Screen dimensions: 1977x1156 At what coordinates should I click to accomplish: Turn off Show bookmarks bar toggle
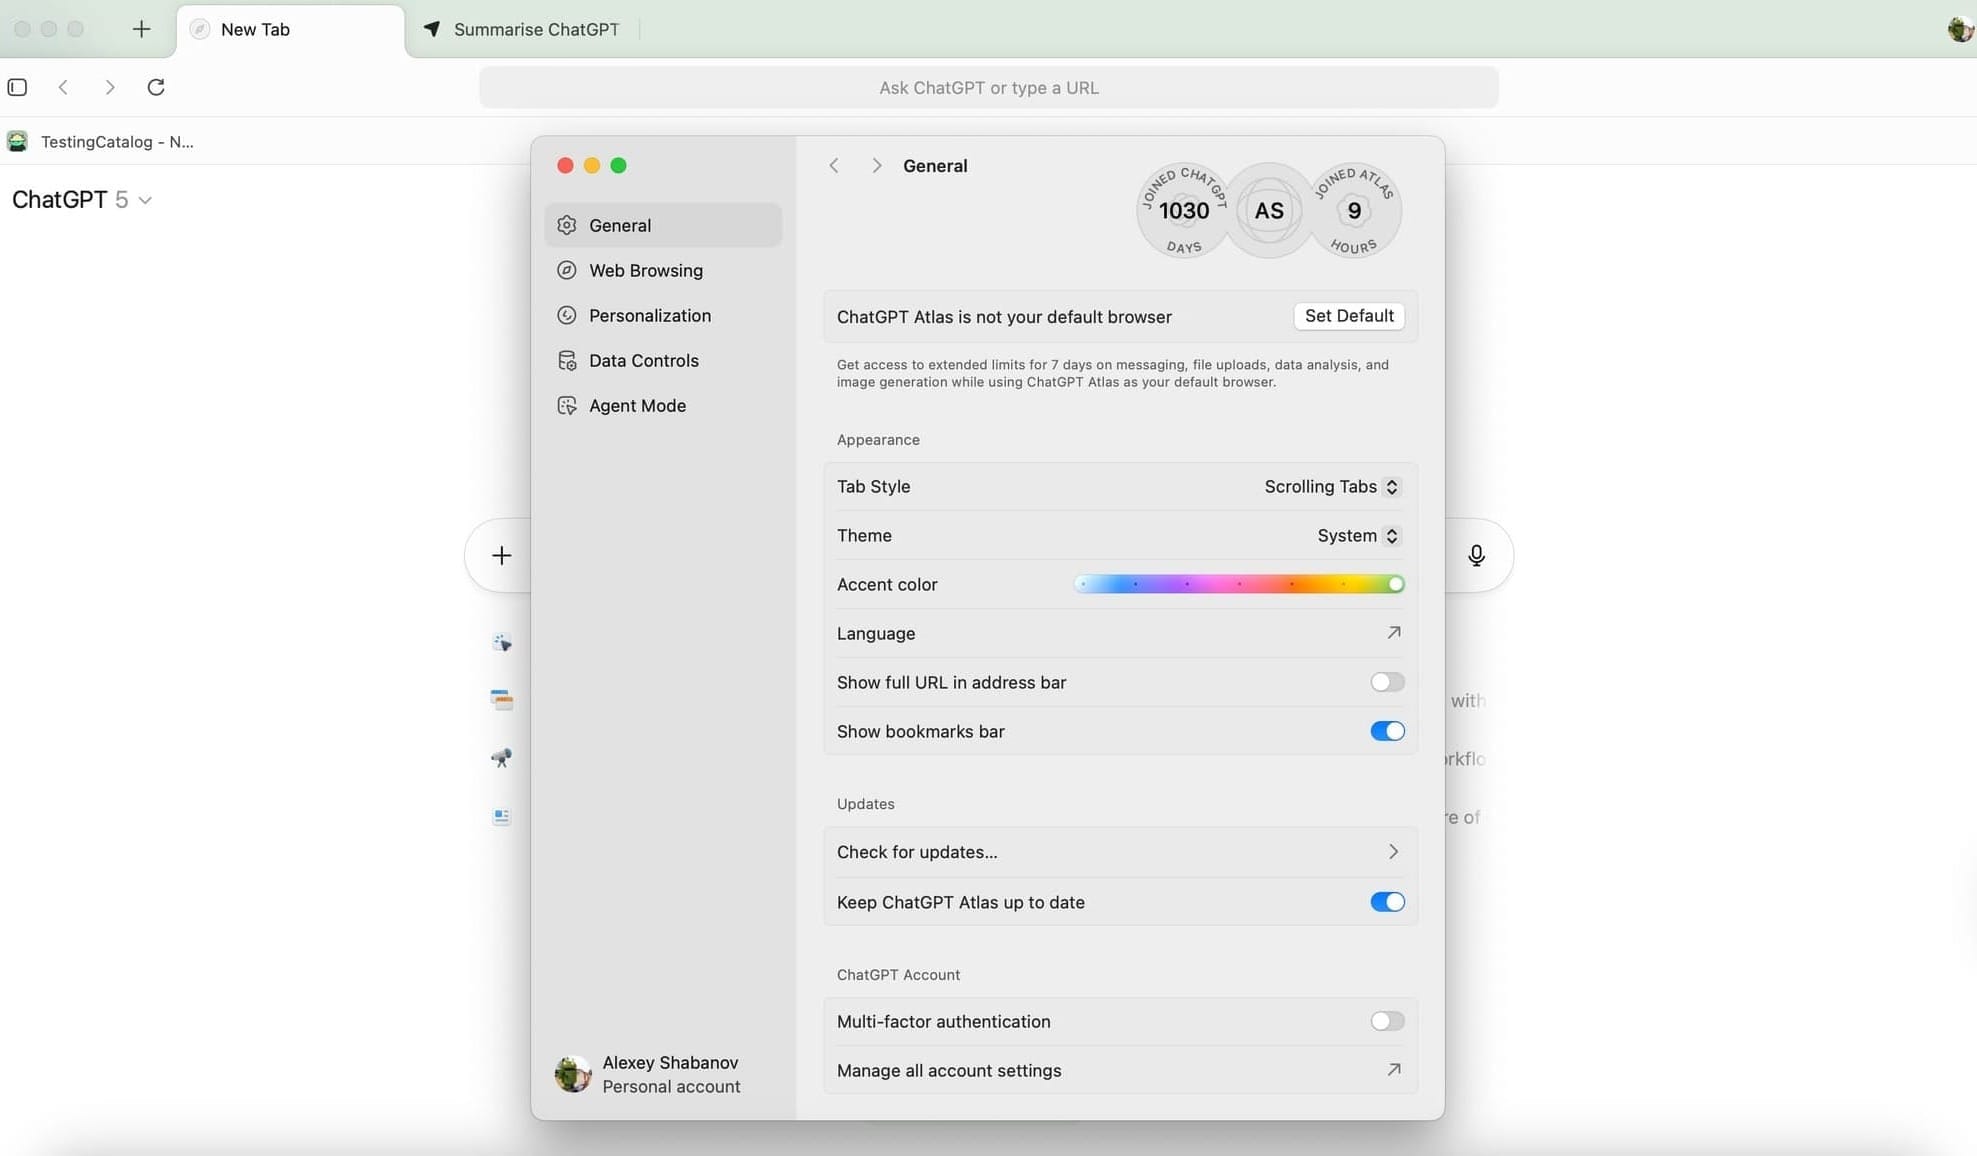tap(1387, 731)
